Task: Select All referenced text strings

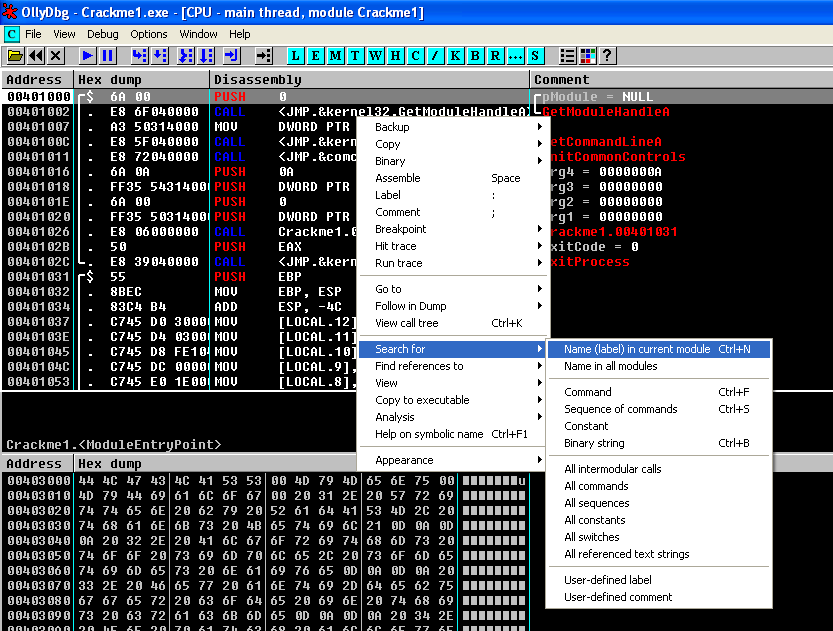Action: click(659, 554)
